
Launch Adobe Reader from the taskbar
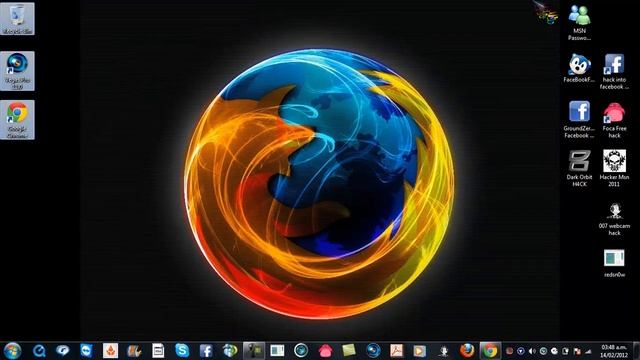pyautogui.click(x=396, y=351)
